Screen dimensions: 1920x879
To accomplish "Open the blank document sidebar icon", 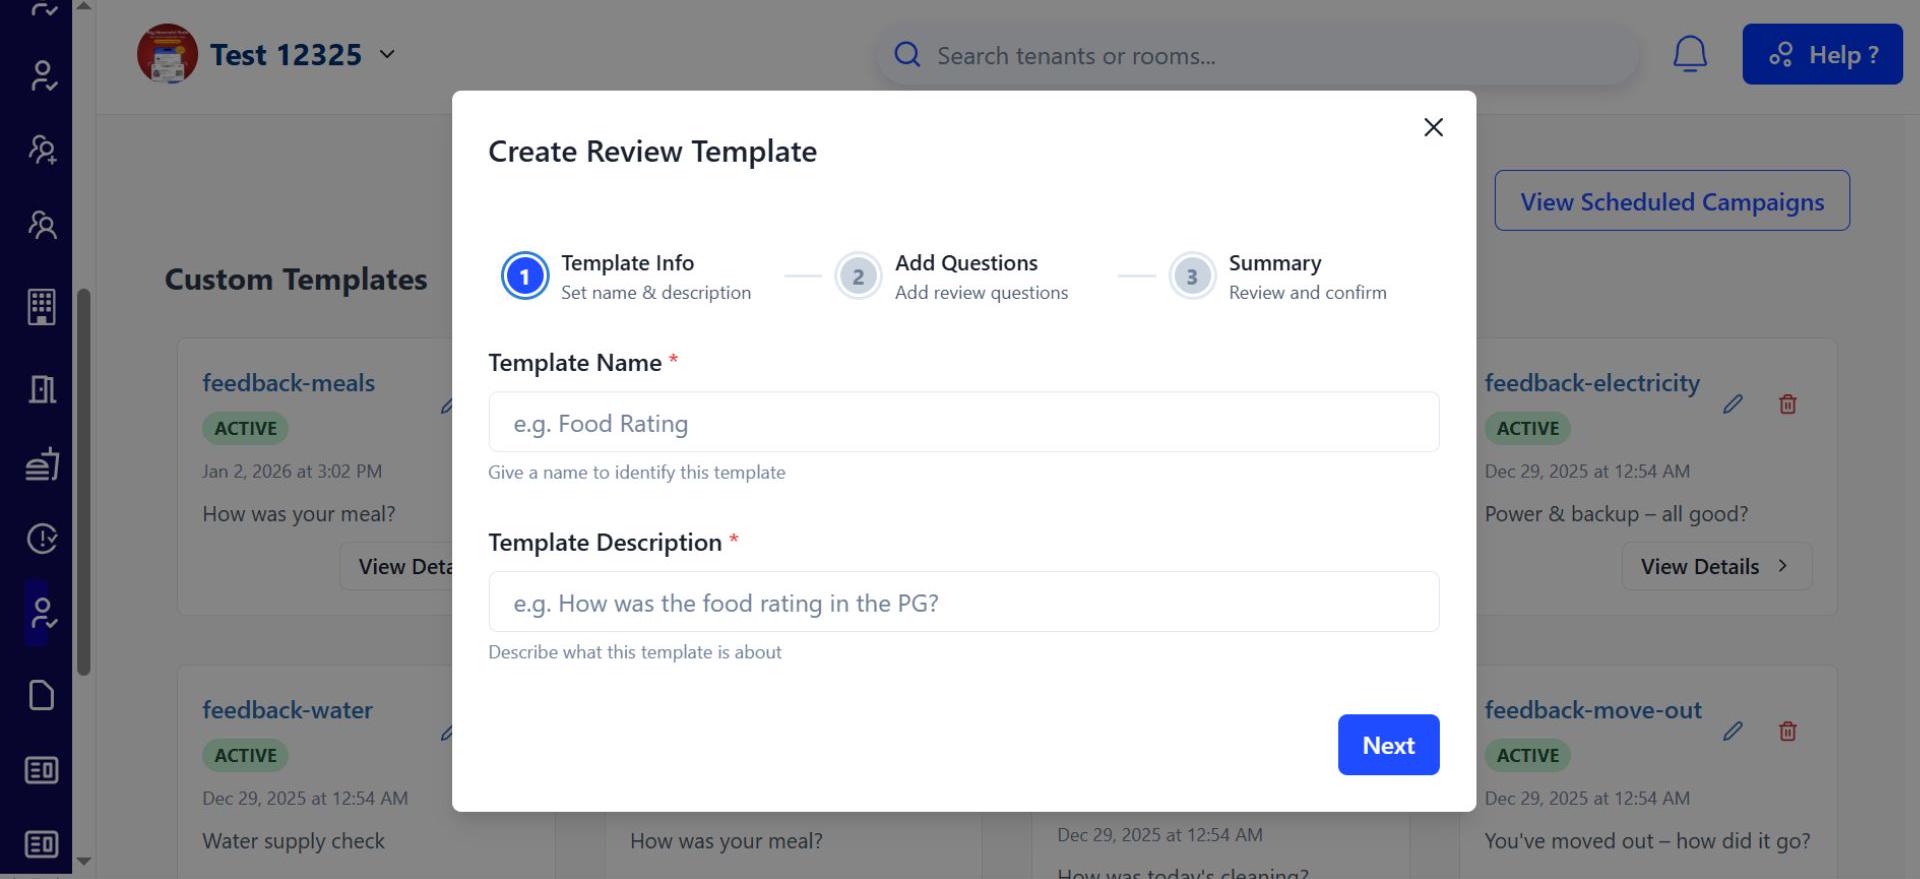I will tap(42, 695).
